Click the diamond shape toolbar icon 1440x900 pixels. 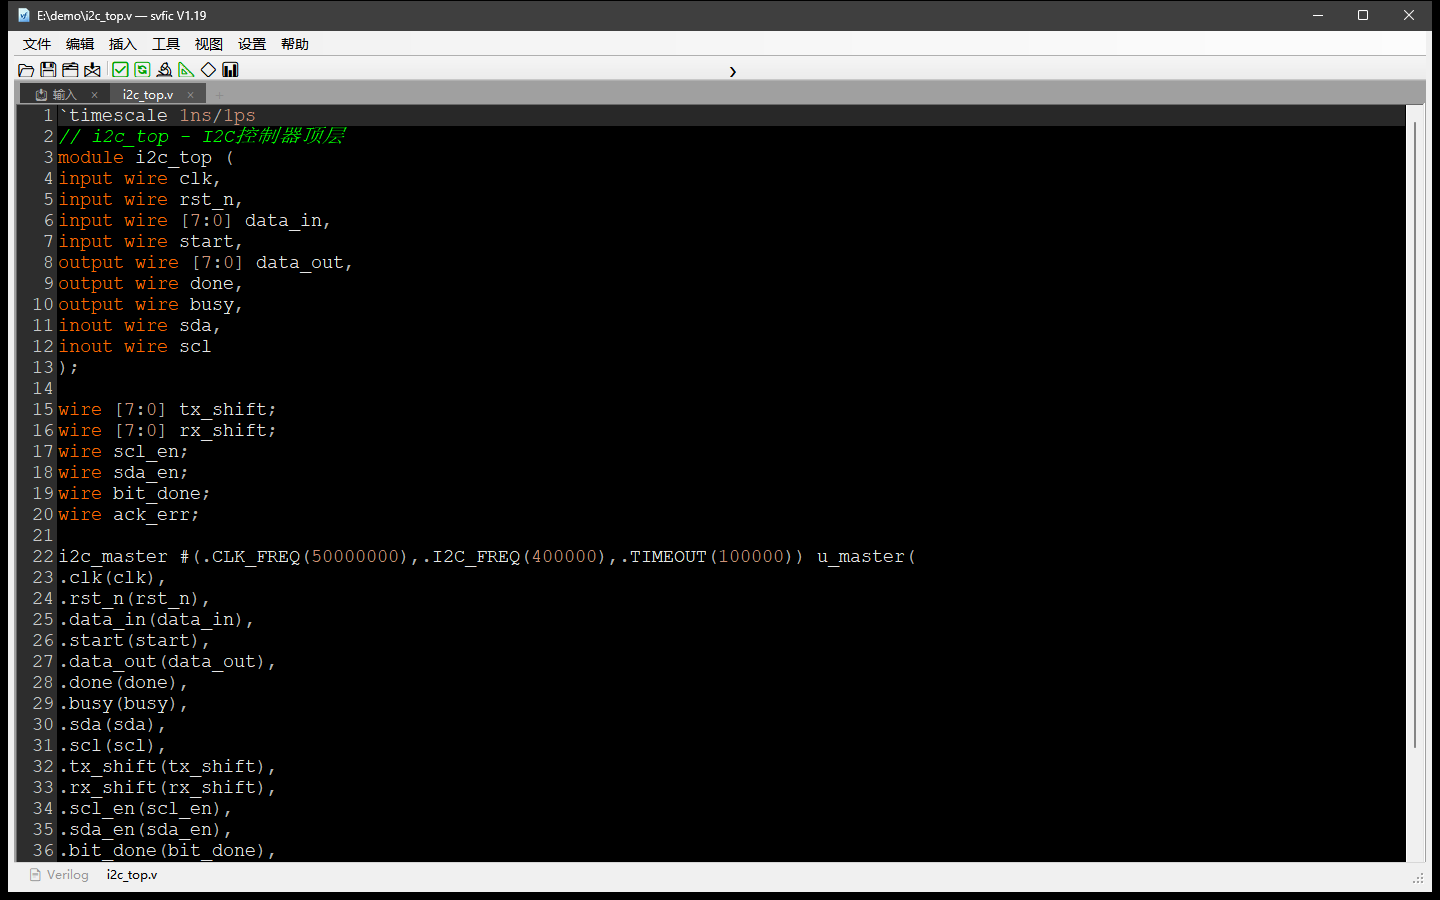pyautogui.click(x=208, y=70)
